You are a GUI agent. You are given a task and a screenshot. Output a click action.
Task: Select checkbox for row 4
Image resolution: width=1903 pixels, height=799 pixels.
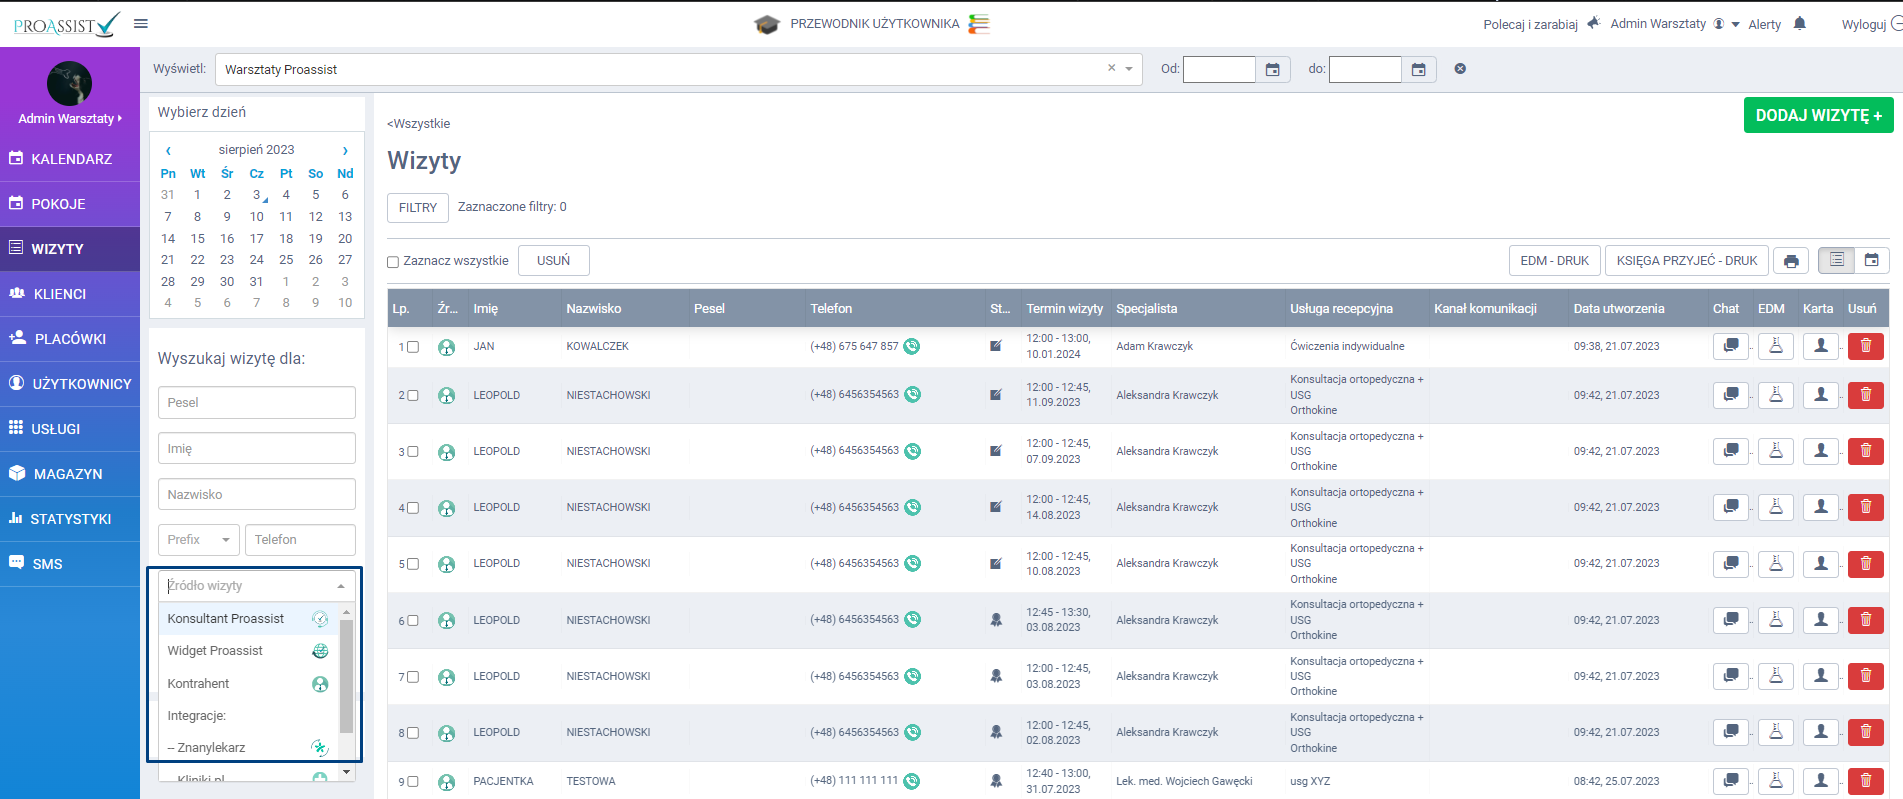[x=412, y=508]
